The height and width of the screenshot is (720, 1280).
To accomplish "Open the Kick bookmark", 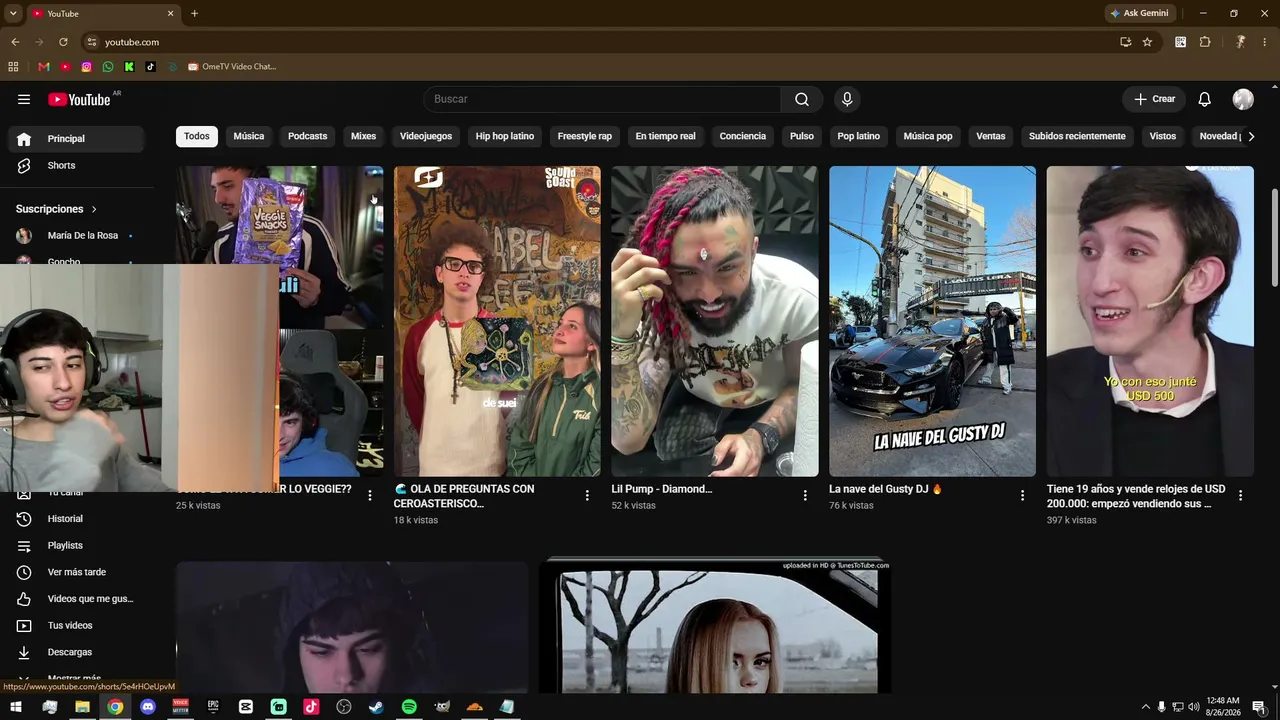I will click(129, 67).
